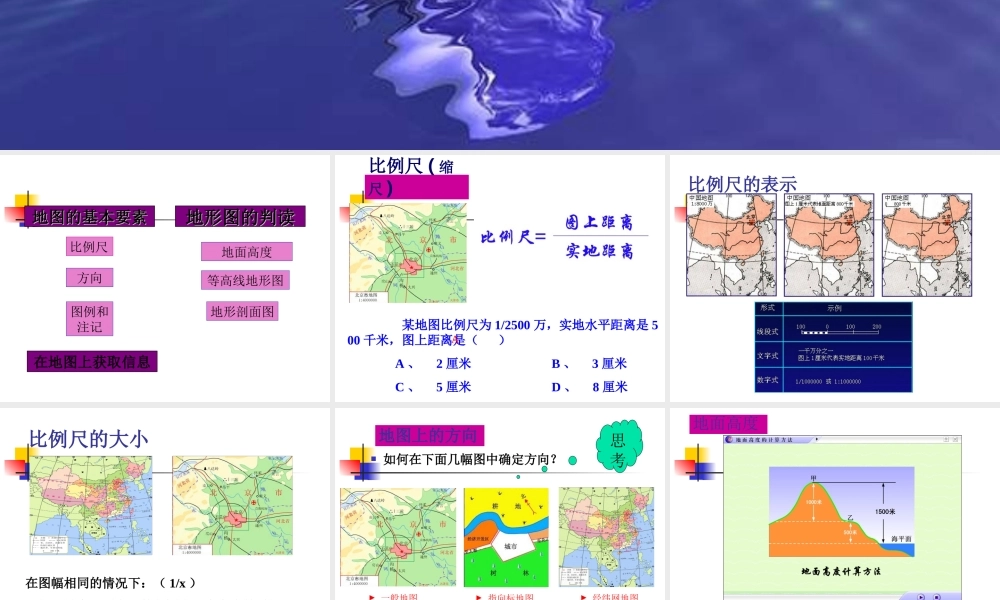The width and height of the screenshot is (1000, 600).
Task: Click the 图上距离 numerator text
Action: click(599, 222)
